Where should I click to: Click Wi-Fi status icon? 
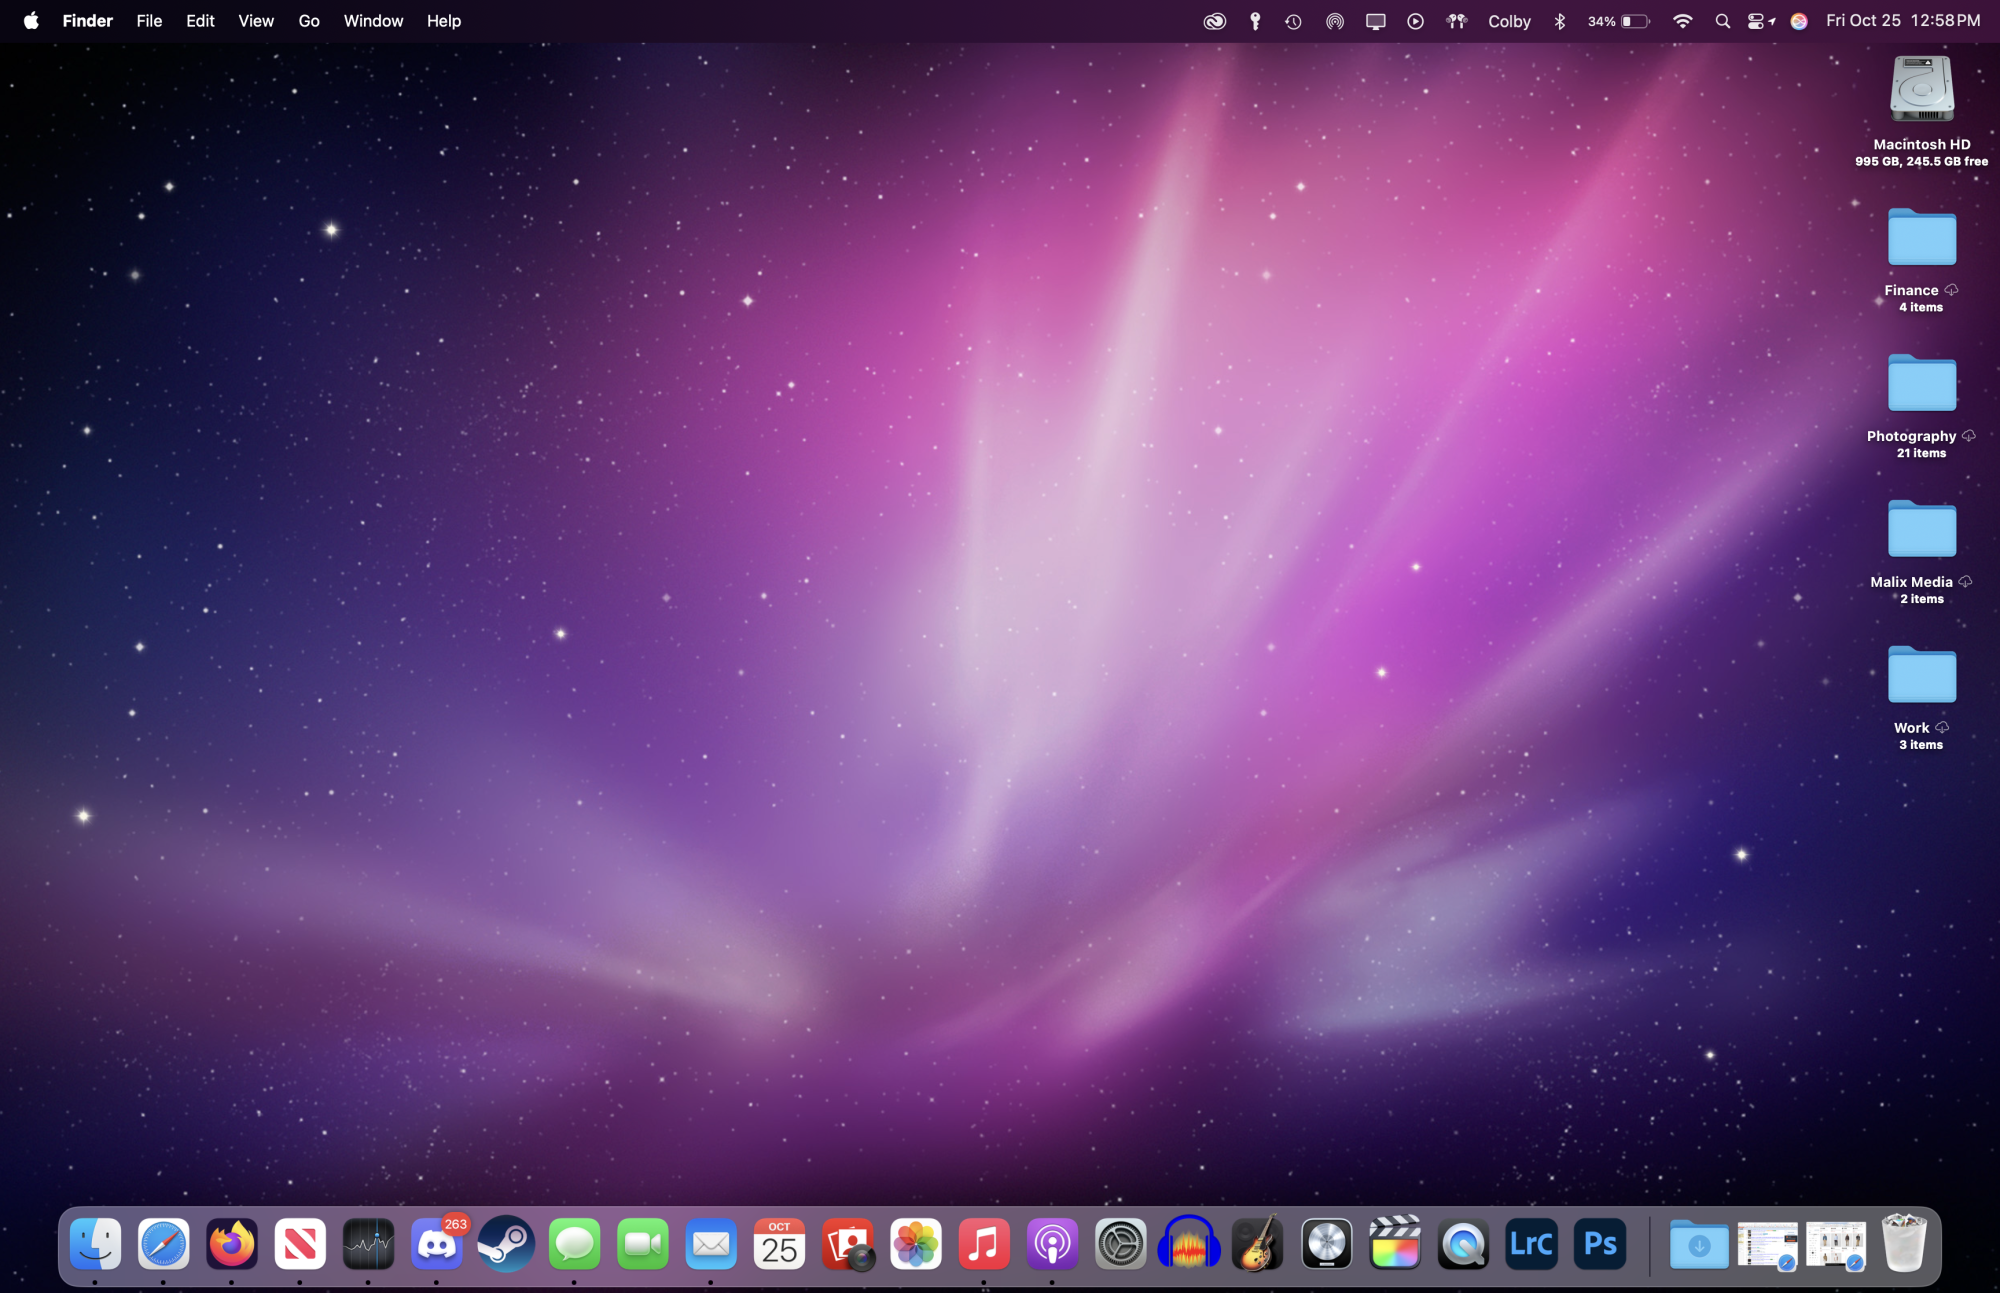[1683, 21]
